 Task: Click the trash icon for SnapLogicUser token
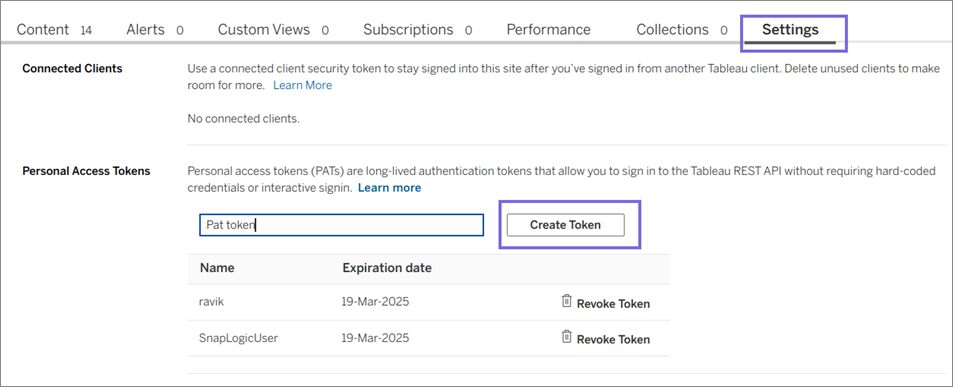[566, 337]
